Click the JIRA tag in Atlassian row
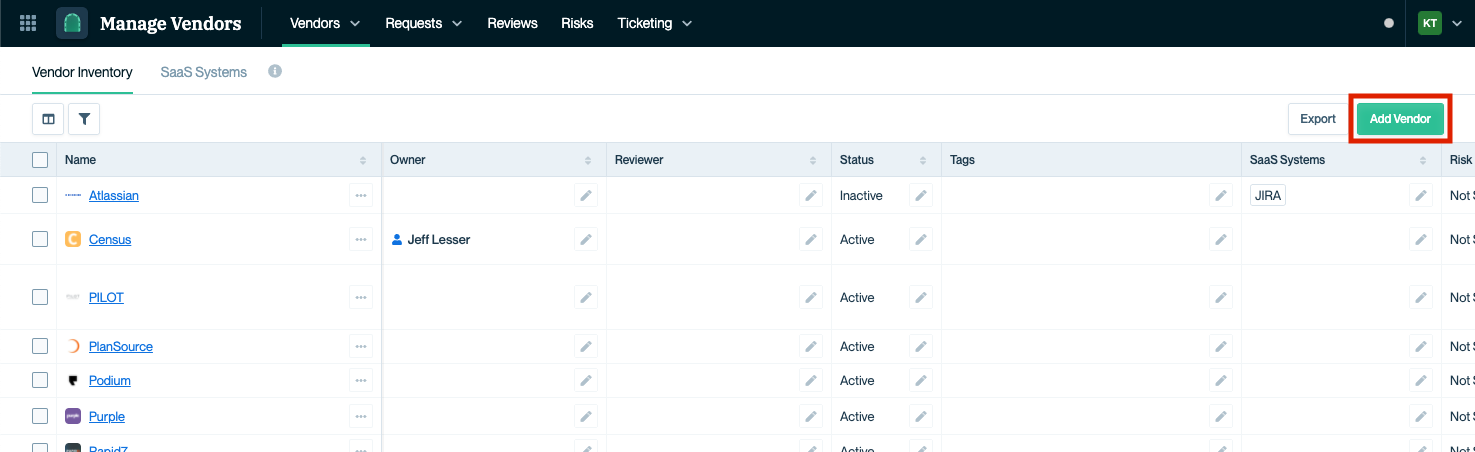The width and height of the screenshot is (1475, 452). [x=1268, y=195]
